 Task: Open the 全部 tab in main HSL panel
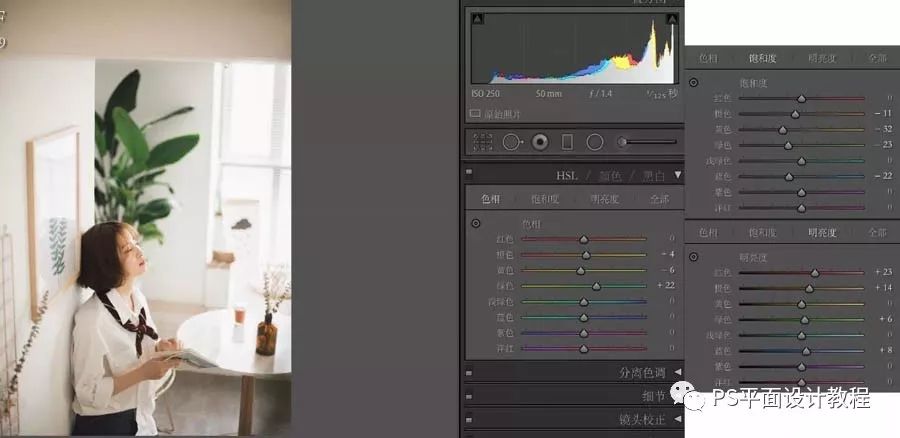[660, 199]
